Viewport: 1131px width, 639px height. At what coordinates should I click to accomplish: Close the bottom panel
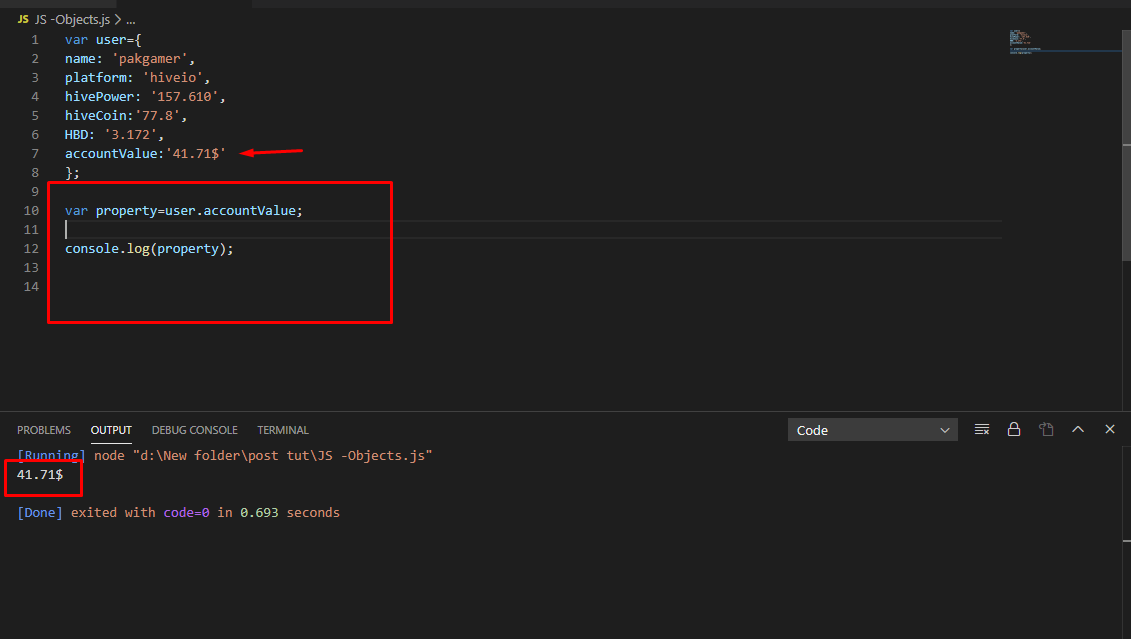pos(1109,429)
